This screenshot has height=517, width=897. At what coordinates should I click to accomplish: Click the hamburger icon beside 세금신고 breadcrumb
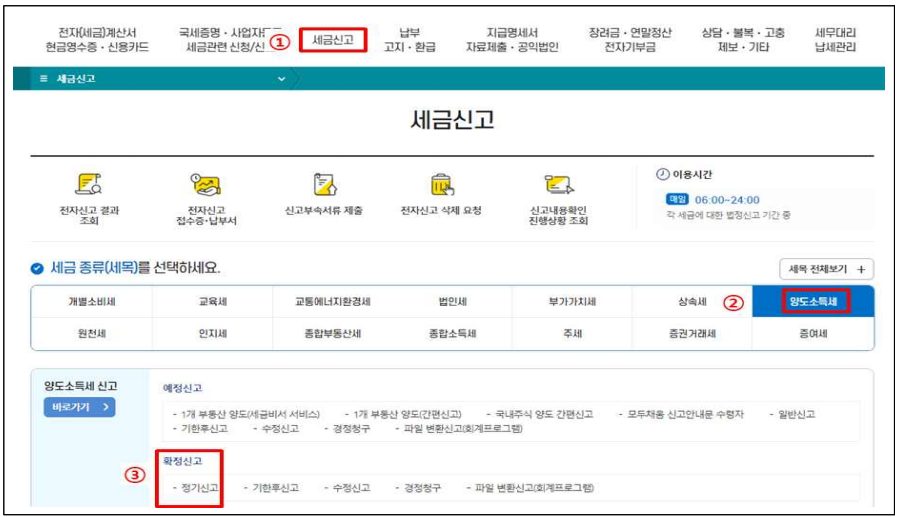pyautogui.click(x=43, y=78)
